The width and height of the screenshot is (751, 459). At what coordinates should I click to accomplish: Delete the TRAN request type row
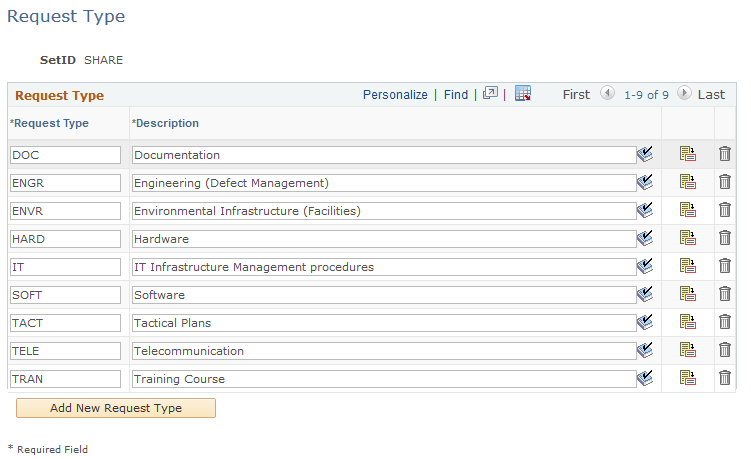click(725, 378)
